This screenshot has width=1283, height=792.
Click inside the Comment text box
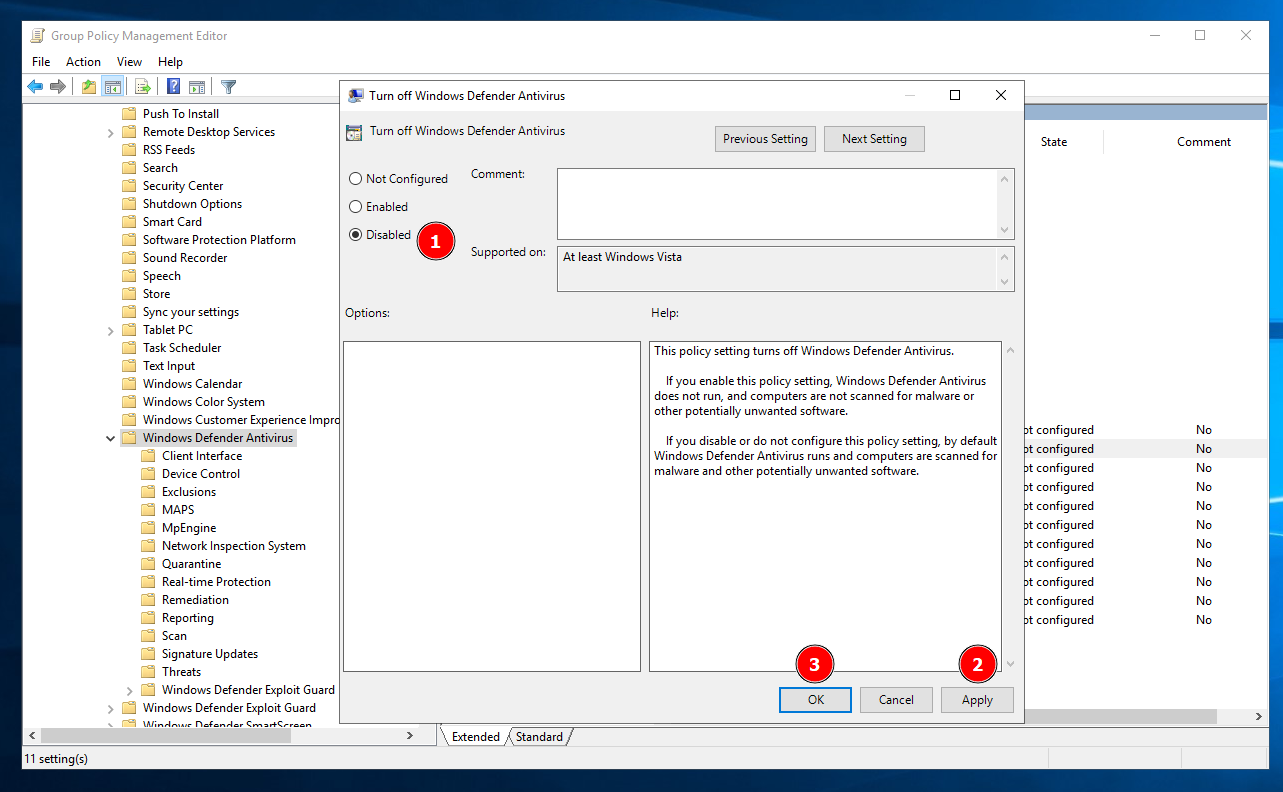[777, 204]
